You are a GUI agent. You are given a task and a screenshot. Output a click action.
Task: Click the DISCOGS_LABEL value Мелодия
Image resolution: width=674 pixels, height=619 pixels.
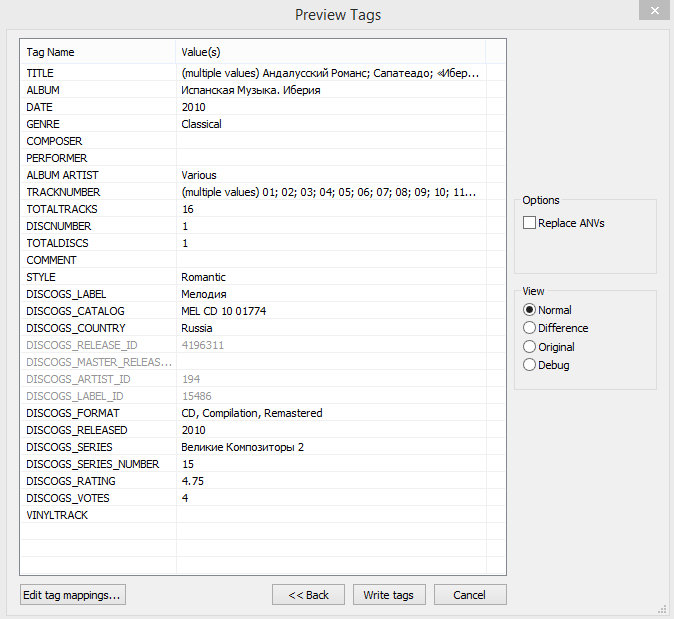(204, 294)
